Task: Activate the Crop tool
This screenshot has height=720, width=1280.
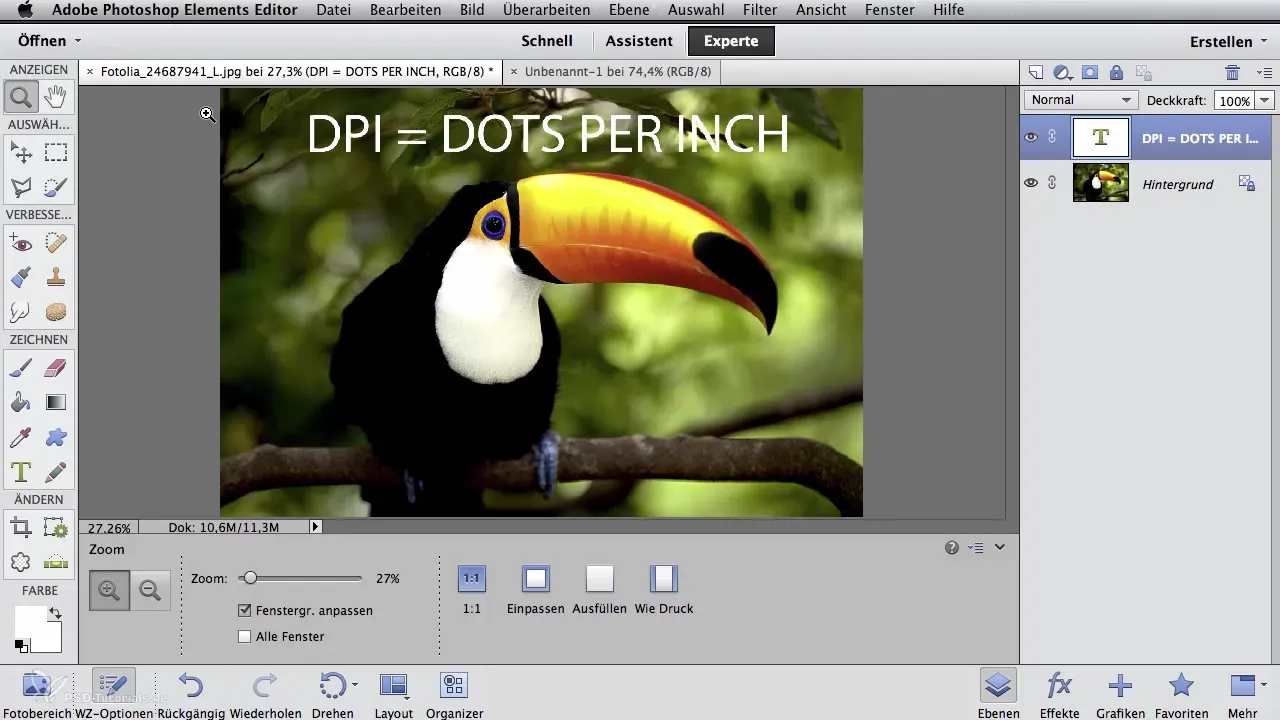Action: click(x=20, y=527)
